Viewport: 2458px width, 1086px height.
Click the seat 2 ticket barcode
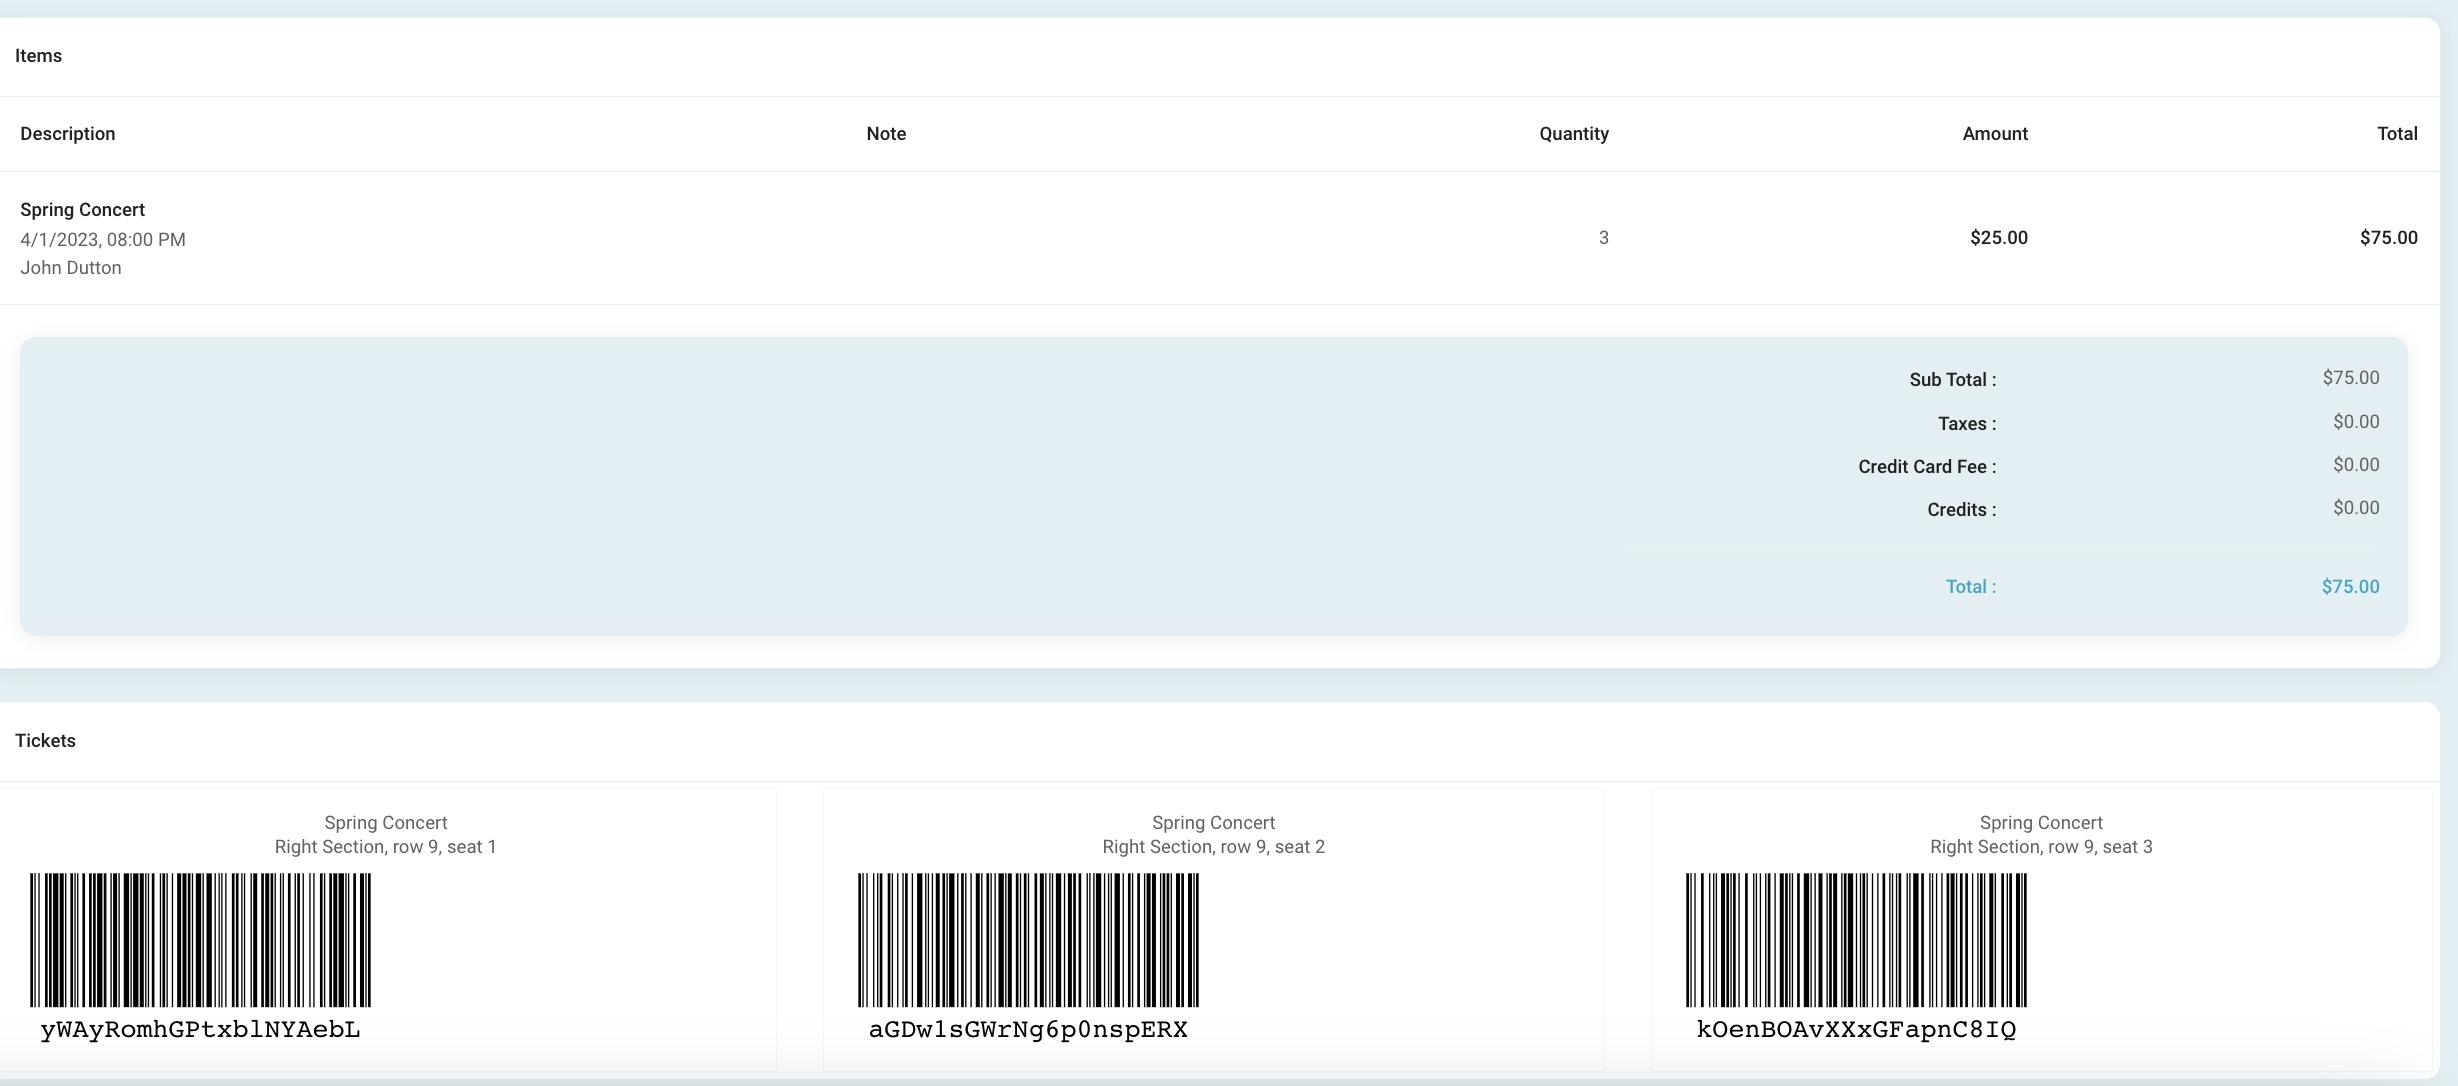[1028, 940]
